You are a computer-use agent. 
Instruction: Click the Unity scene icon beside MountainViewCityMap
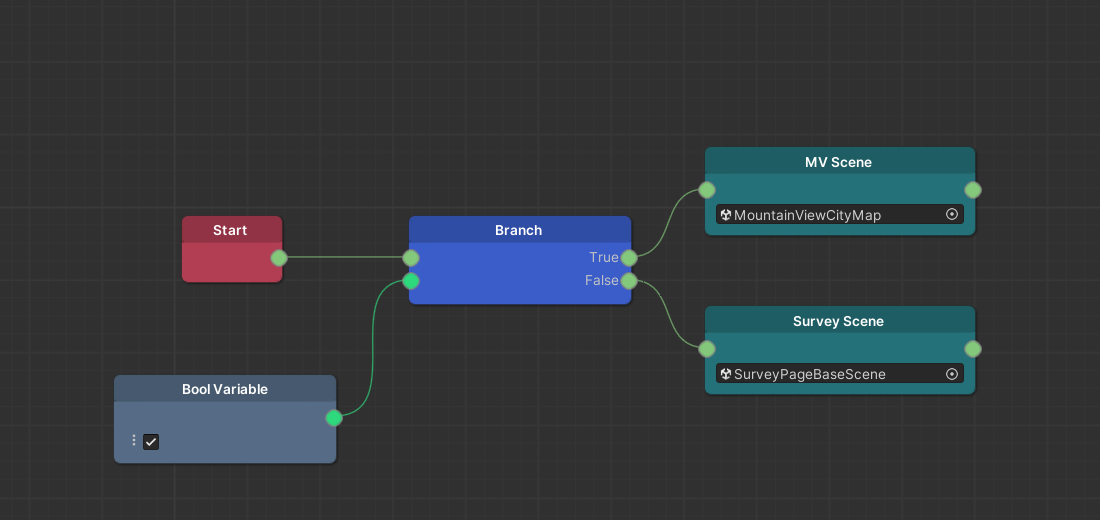(725, 215)
